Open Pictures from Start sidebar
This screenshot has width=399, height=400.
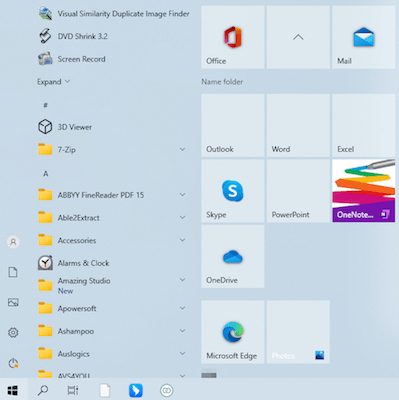click(x=13, y=302)
